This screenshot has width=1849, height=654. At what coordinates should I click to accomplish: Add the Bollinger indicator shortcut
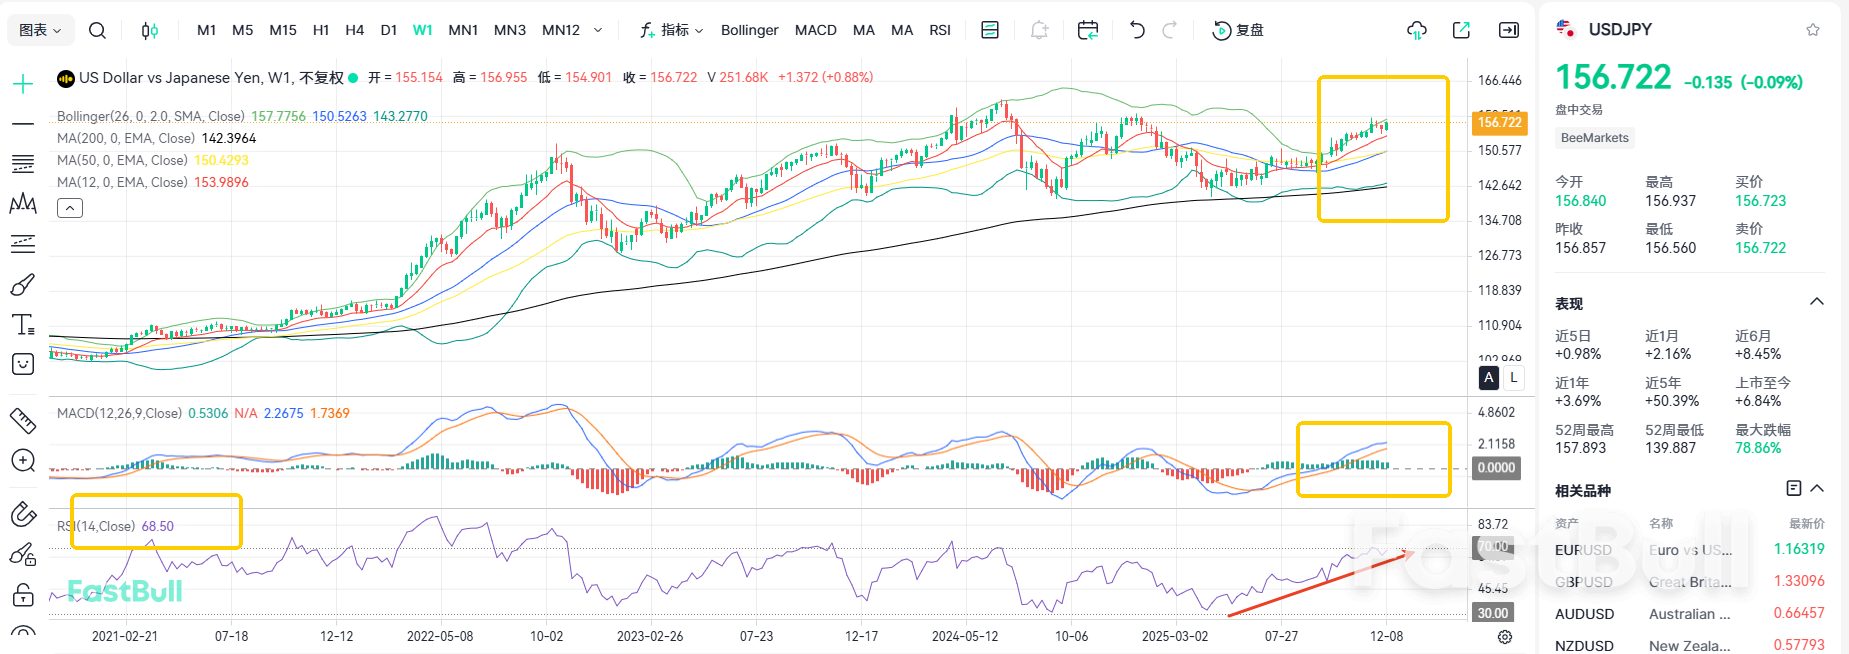[749, 30]
